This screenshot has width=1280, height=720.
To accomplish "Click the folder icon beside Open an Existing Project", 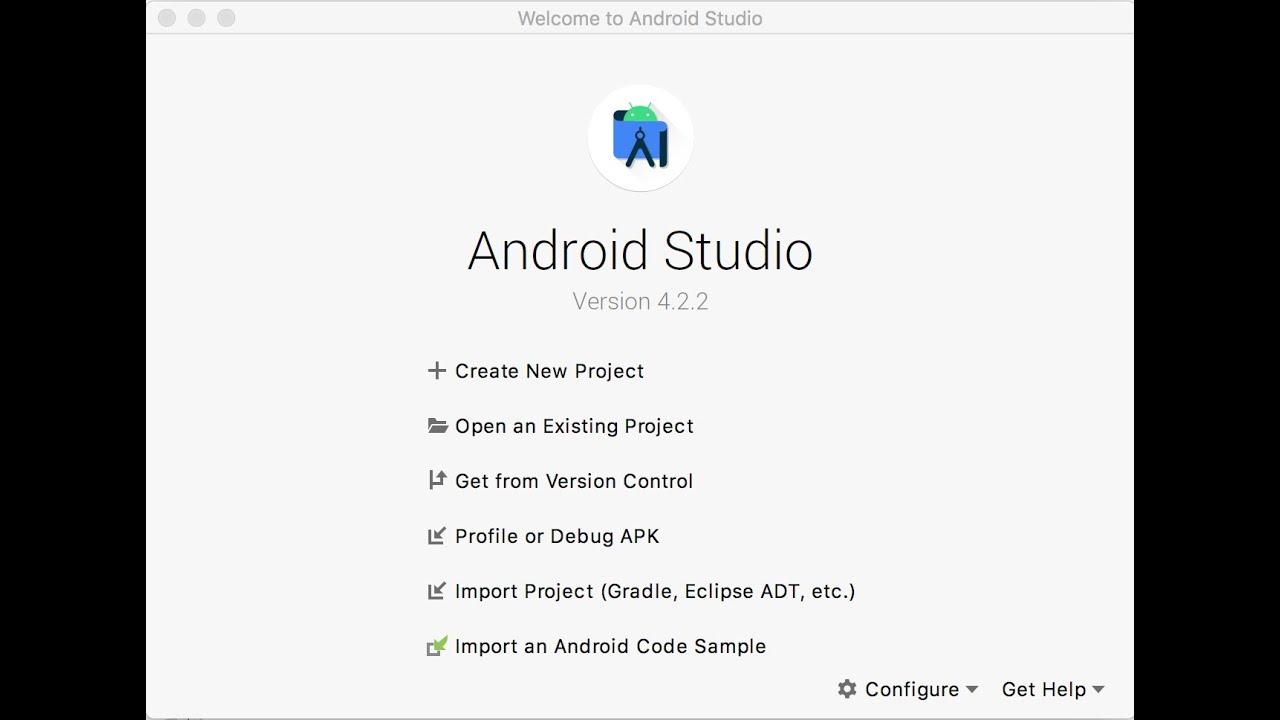I will pos(437,426).
